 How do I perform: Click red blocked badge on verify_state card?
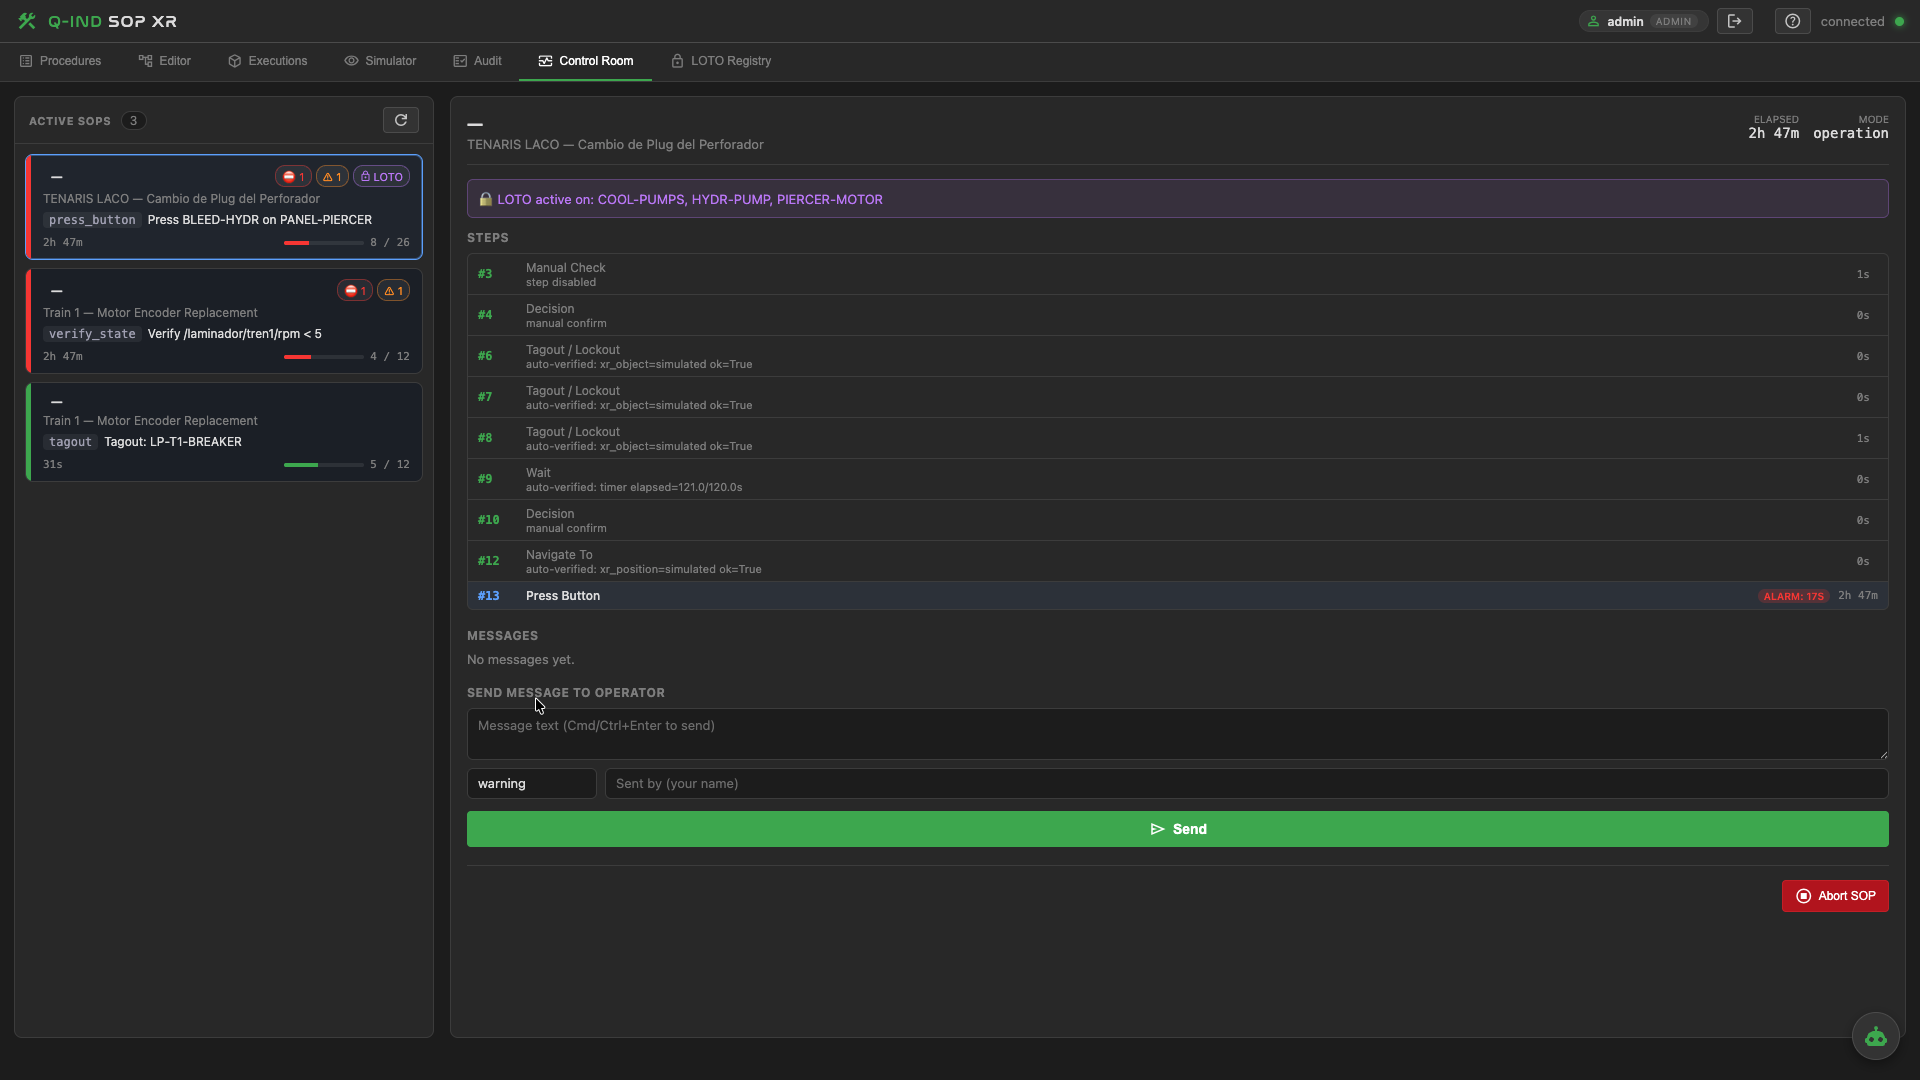(x=354, y=291)
